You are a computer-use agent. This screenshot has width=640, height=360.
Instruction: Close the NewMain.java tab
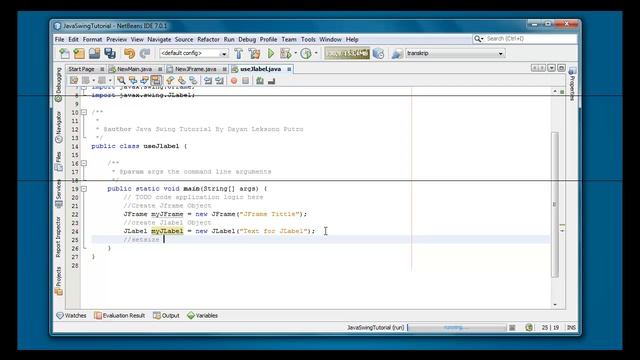[x=160, y=69]
